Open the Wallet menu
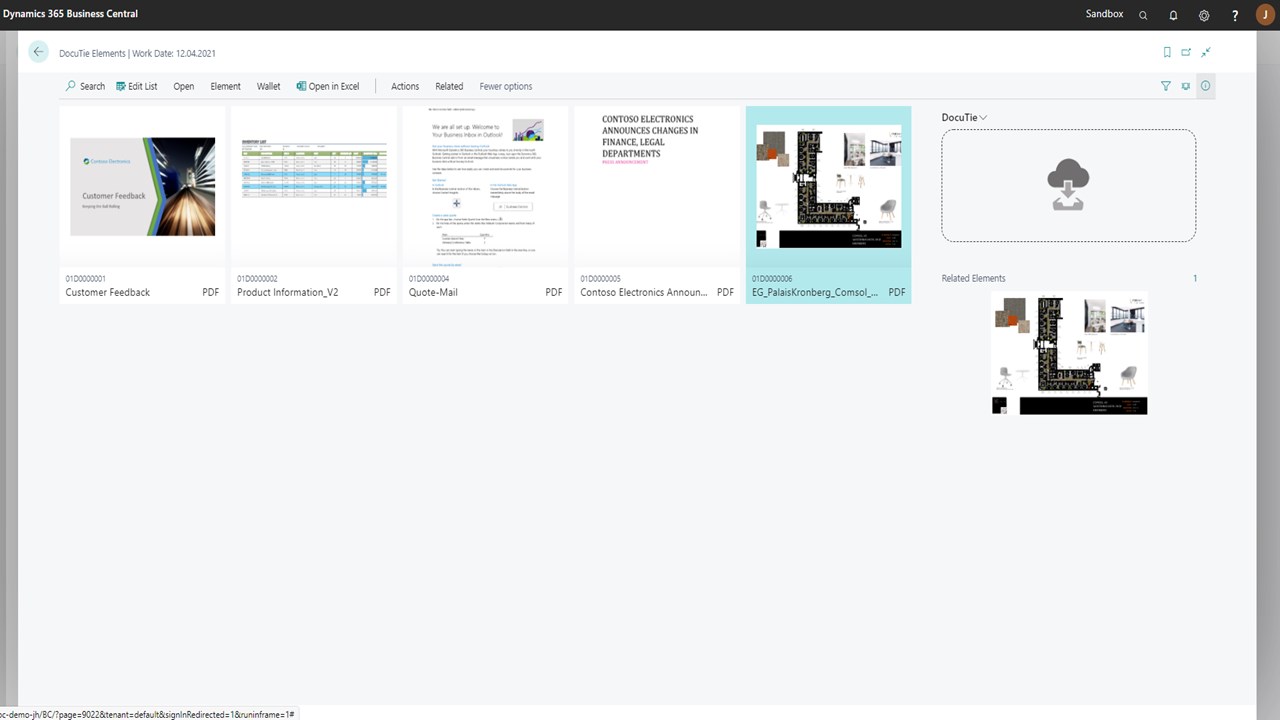 click(x=268, y=86)
